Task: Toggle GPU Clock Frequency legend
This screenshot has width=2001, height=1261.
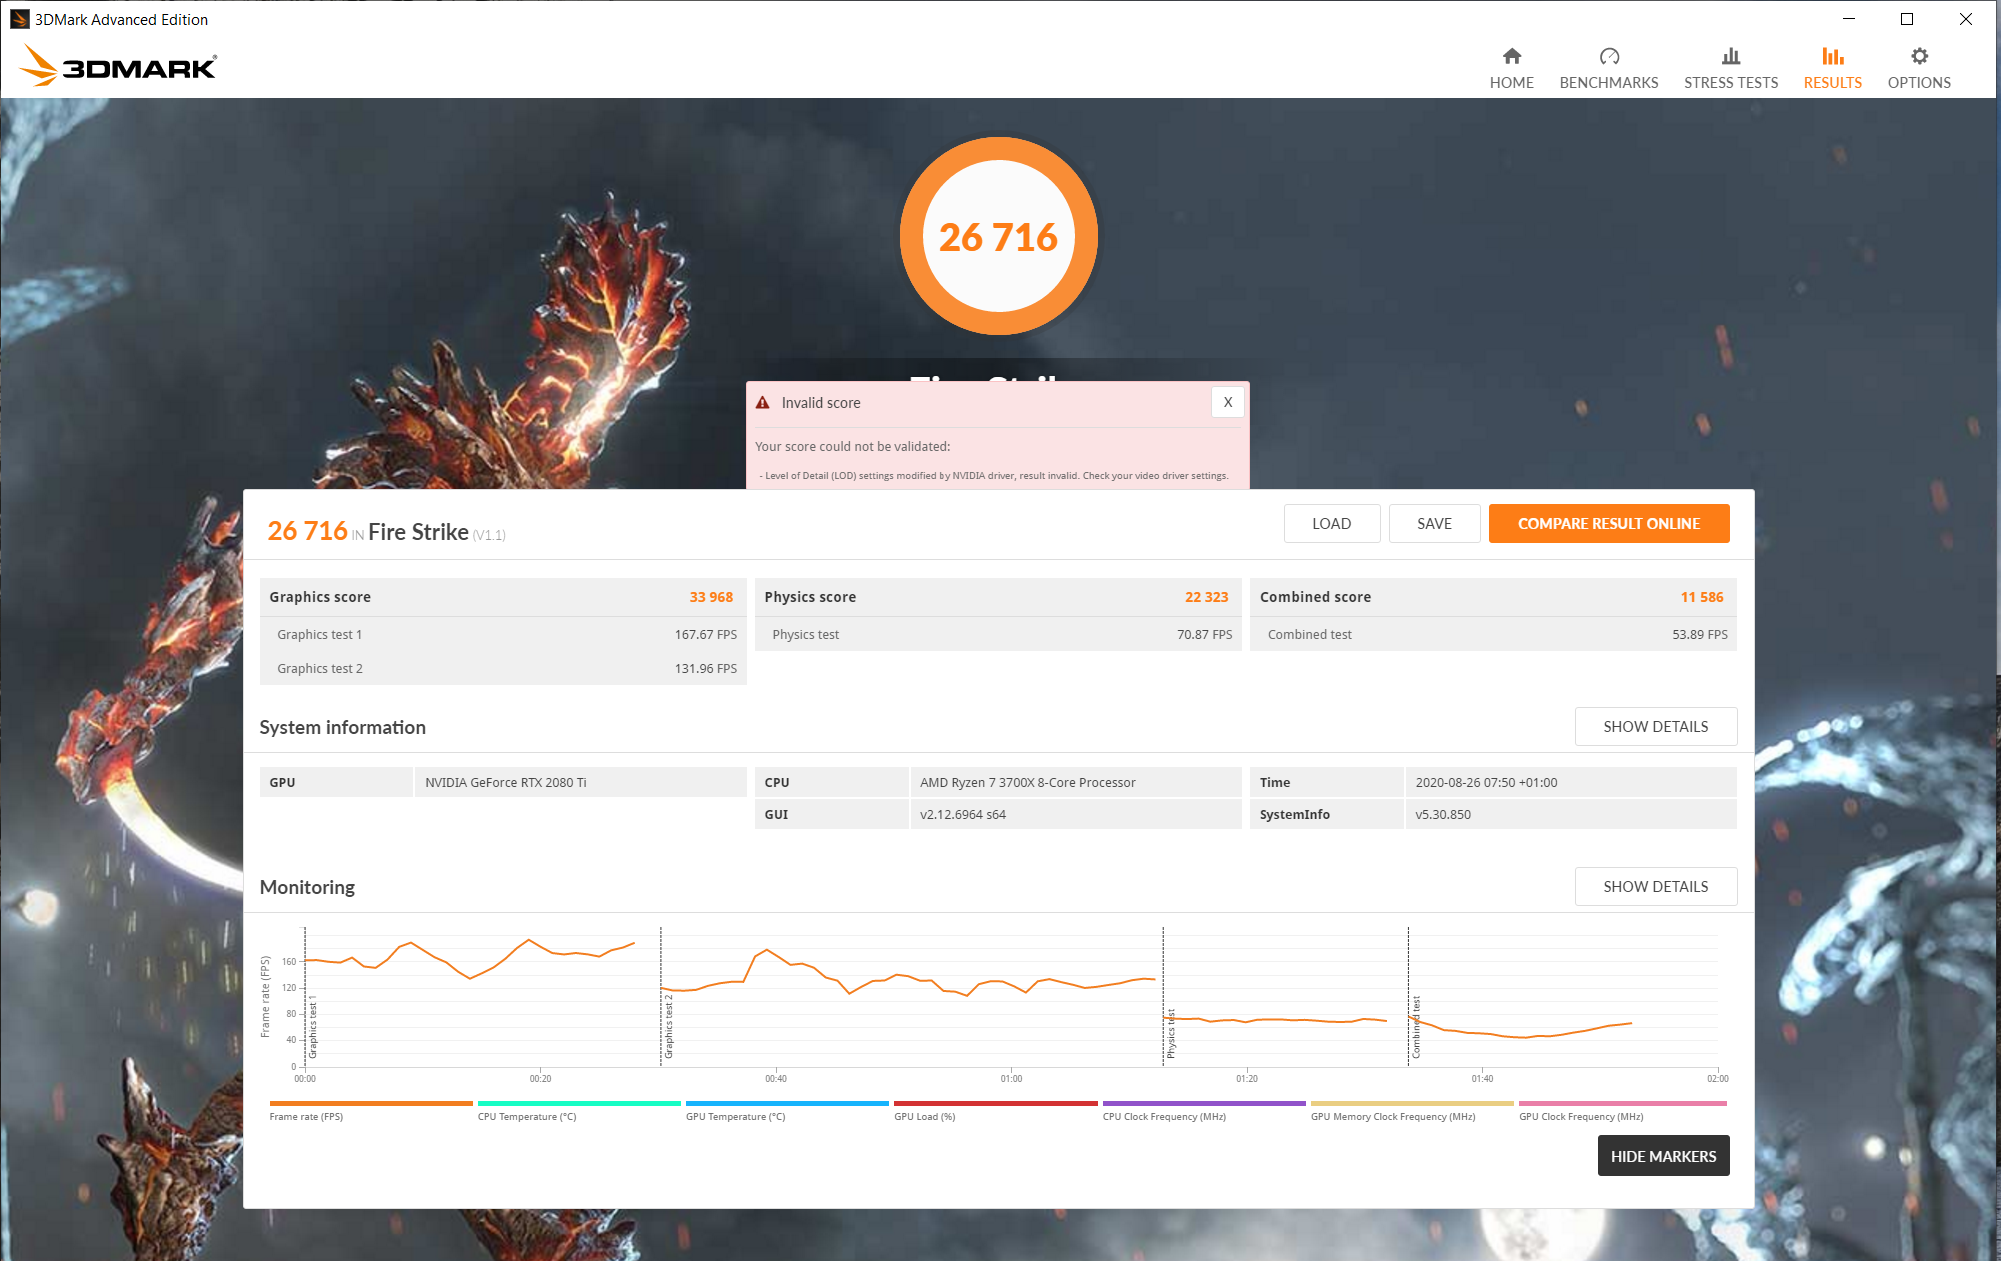Action: pyautogui.click(x=1621, y=1110)
